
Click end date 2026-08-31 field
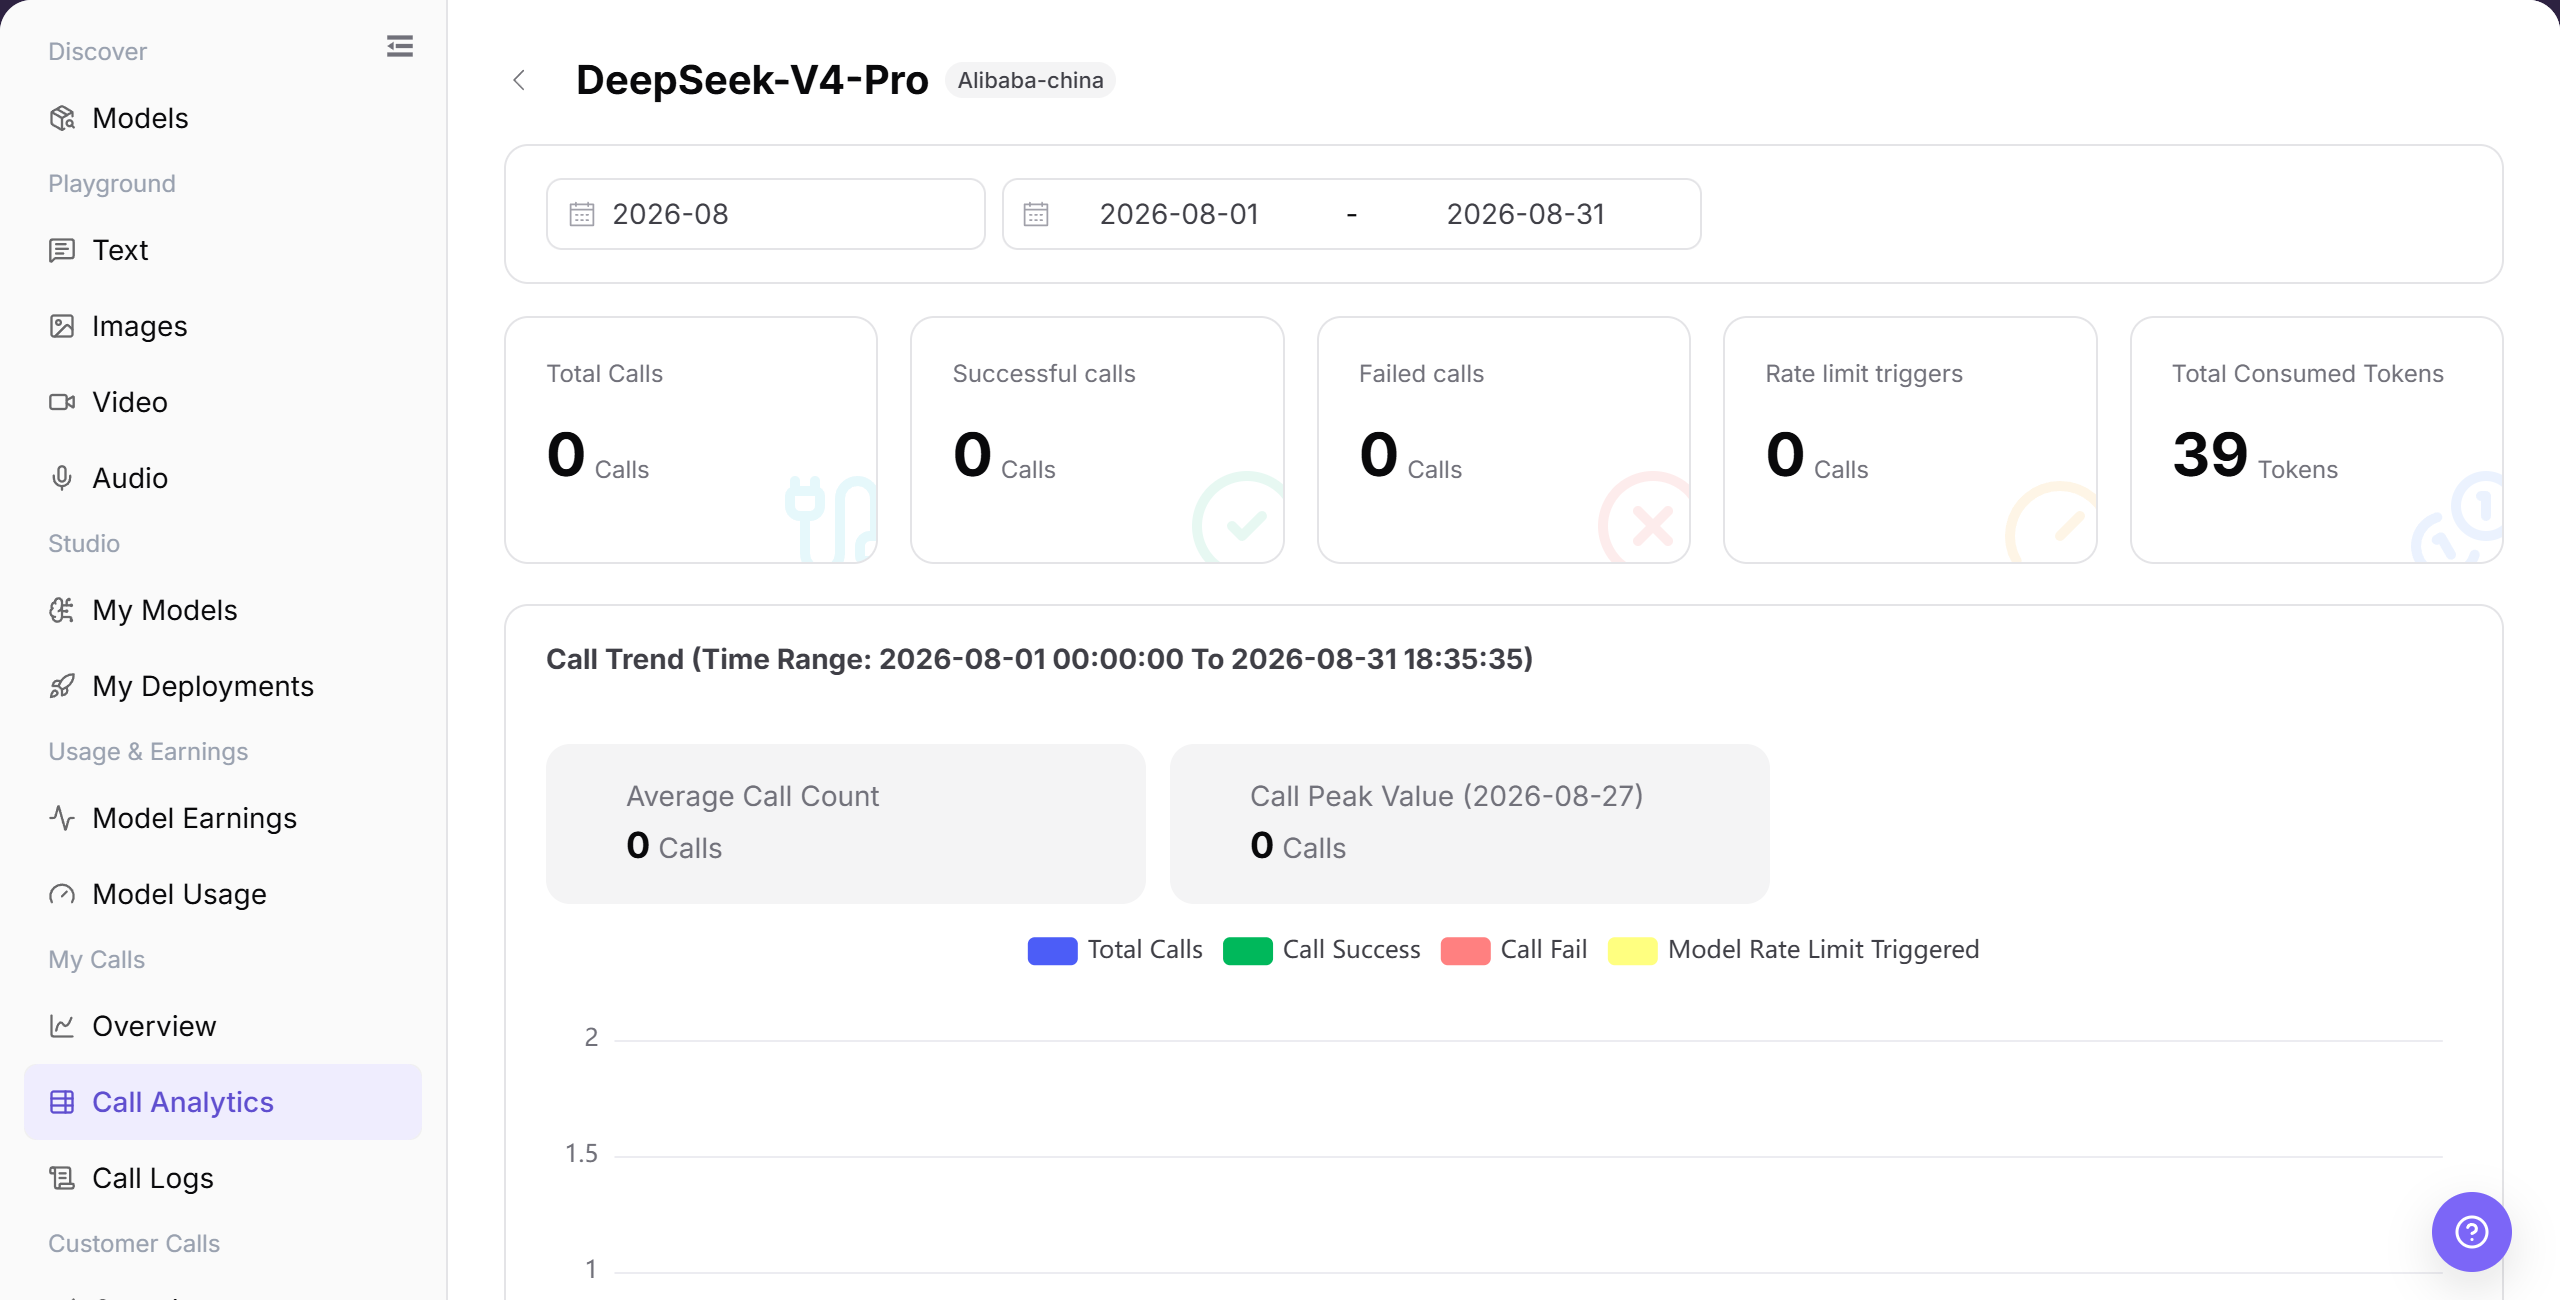[1526, 214]
